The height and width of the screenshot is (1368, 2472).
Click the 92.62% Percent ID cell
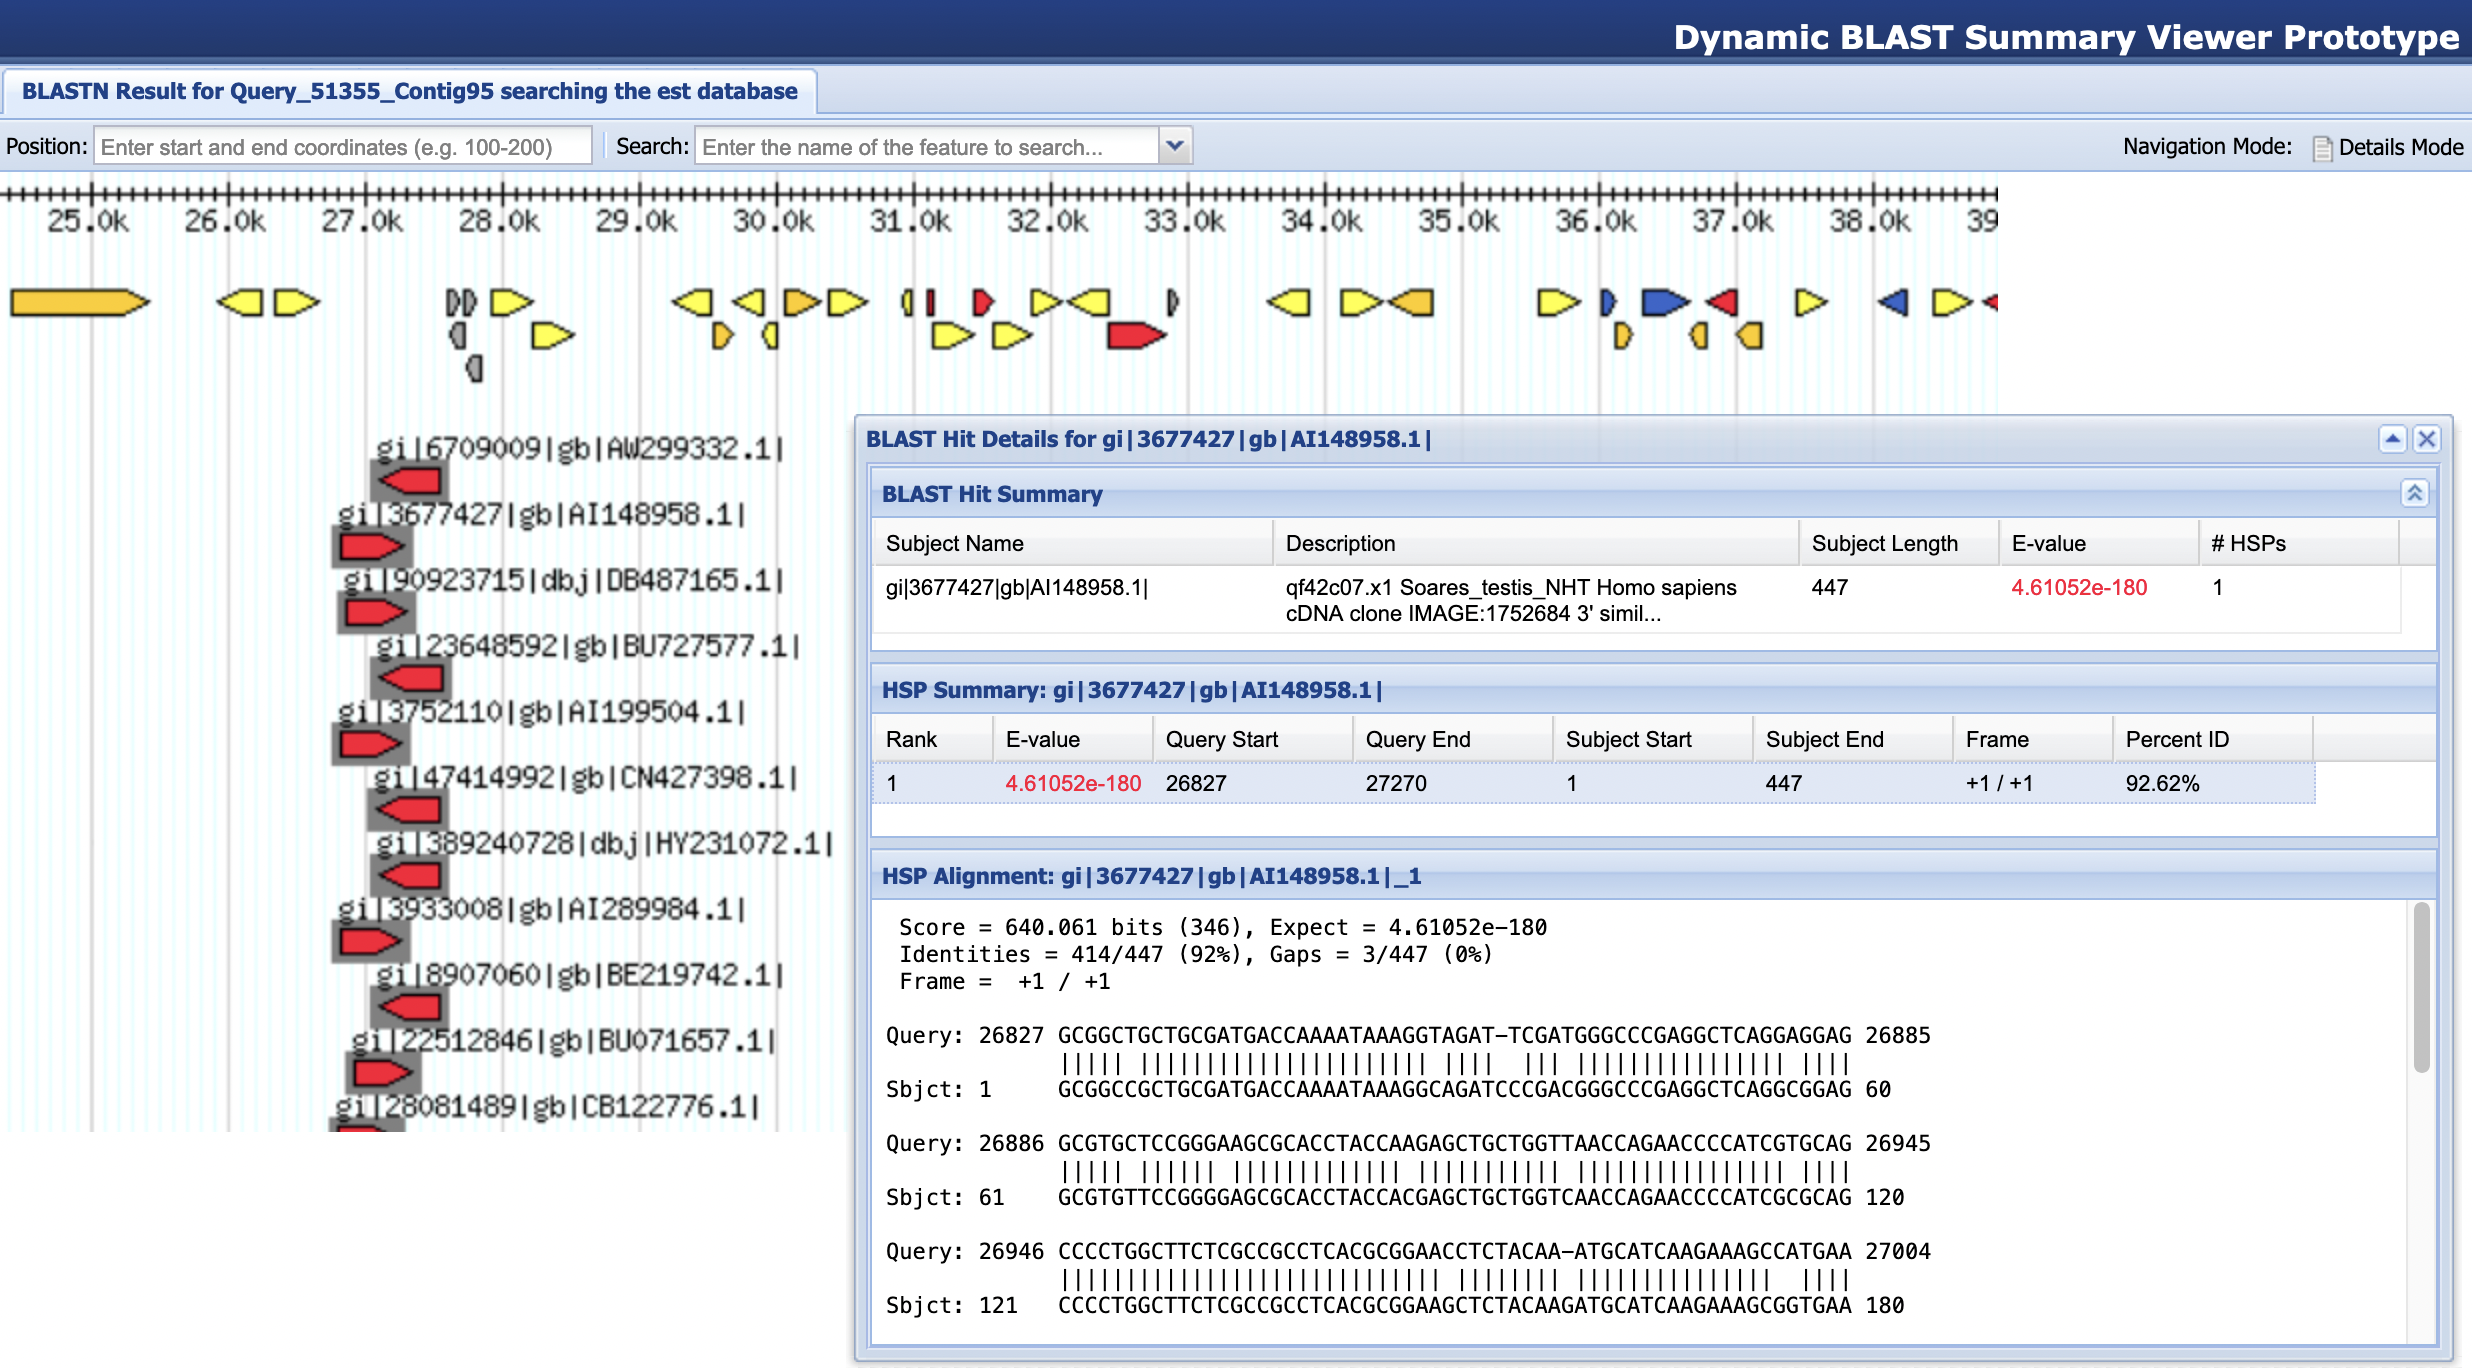[x=2162, y=783]
